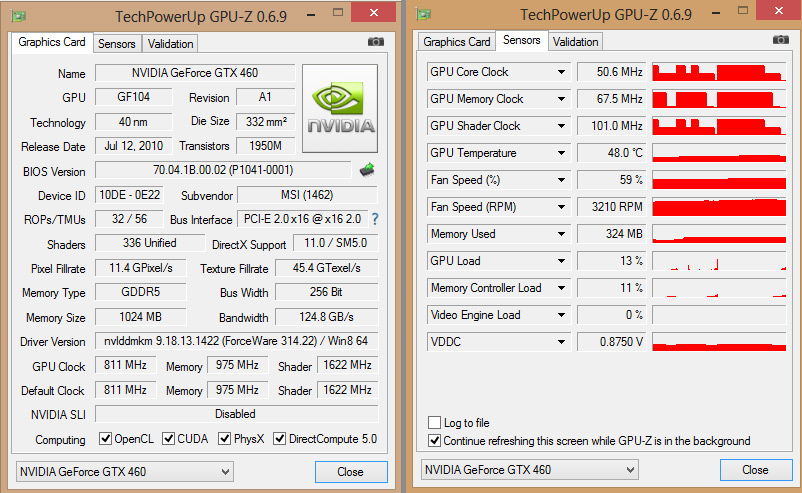Open the GPU Shader Clock sensor dropdown
802x493 pixels.
(561, 126)
